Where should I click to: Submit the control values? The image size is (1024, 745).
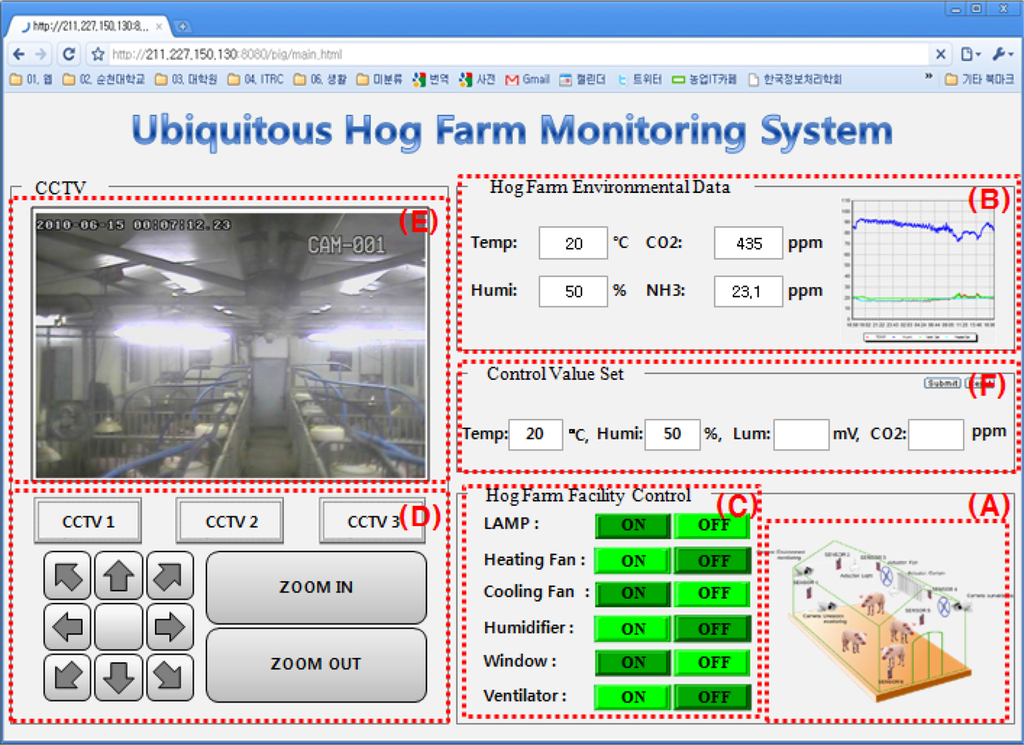click(x=941, y=383)
